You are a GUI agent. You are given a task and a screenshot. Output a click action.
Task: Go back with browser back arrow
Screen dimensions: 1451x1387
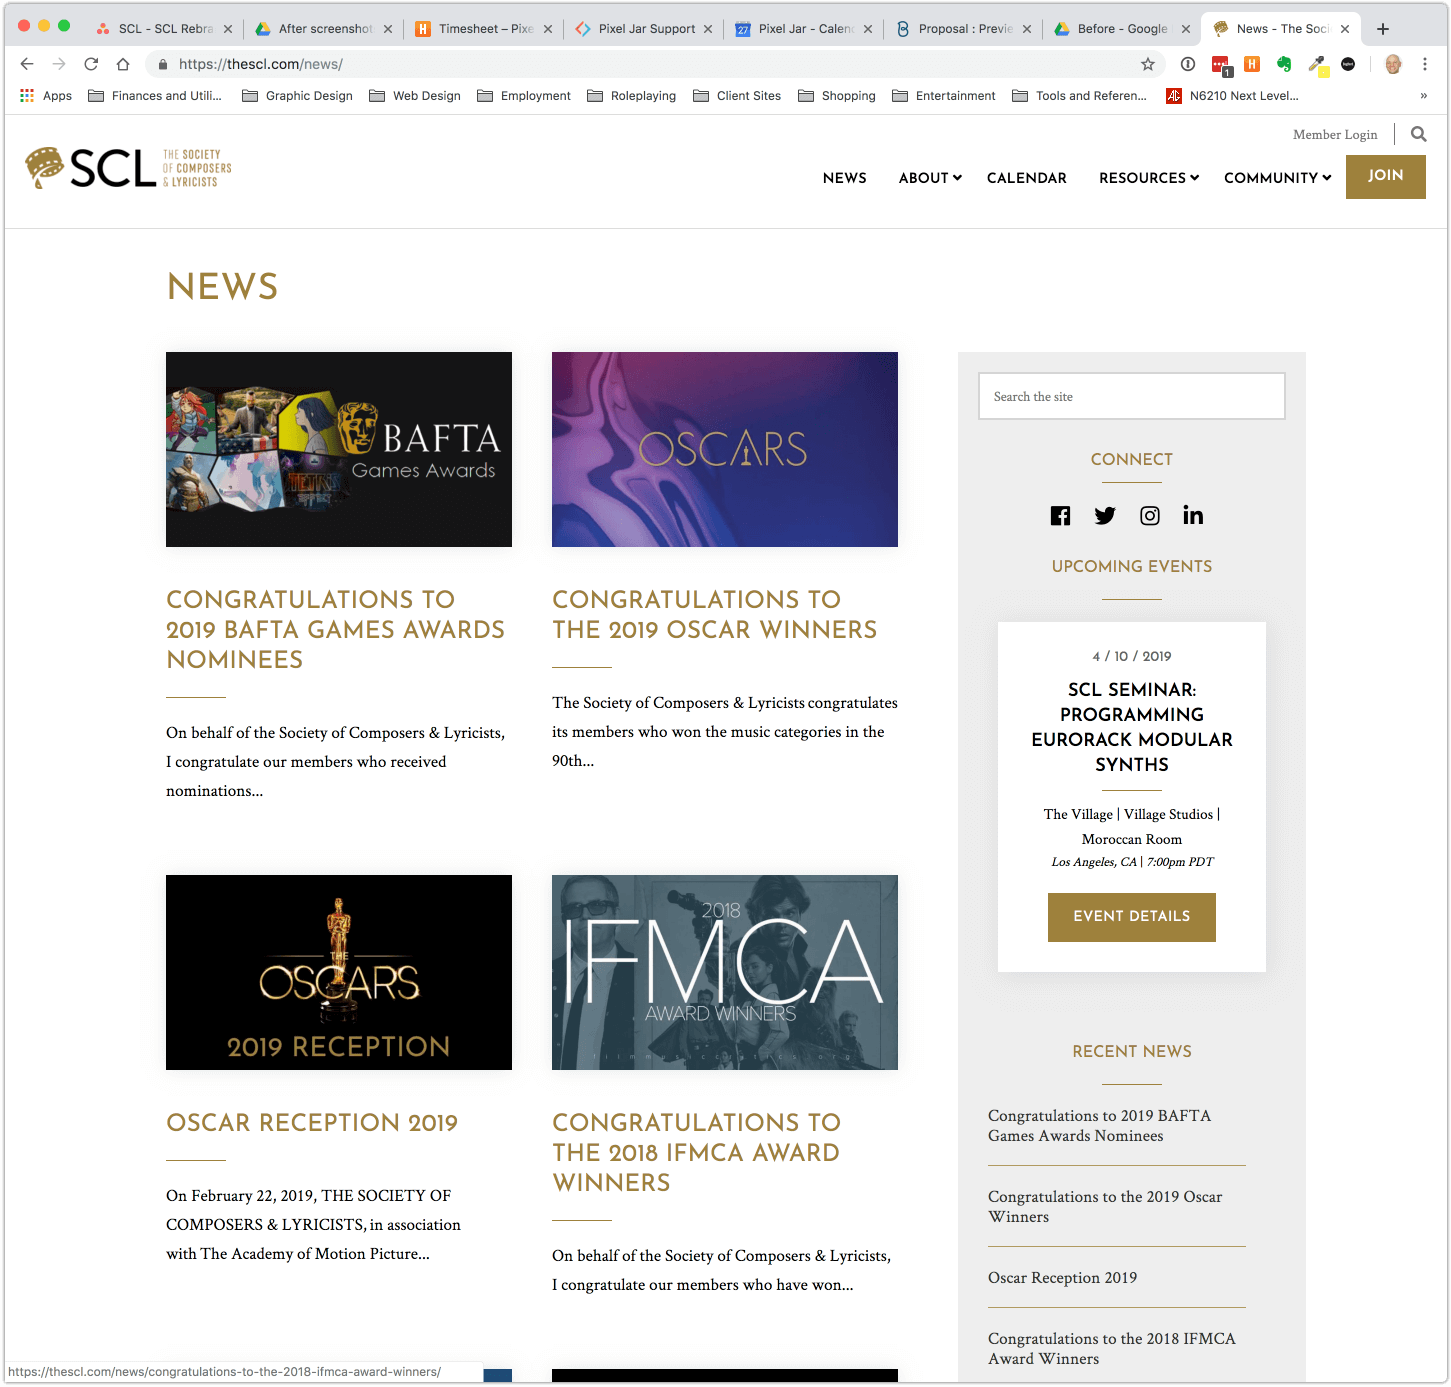coord(27,64)
